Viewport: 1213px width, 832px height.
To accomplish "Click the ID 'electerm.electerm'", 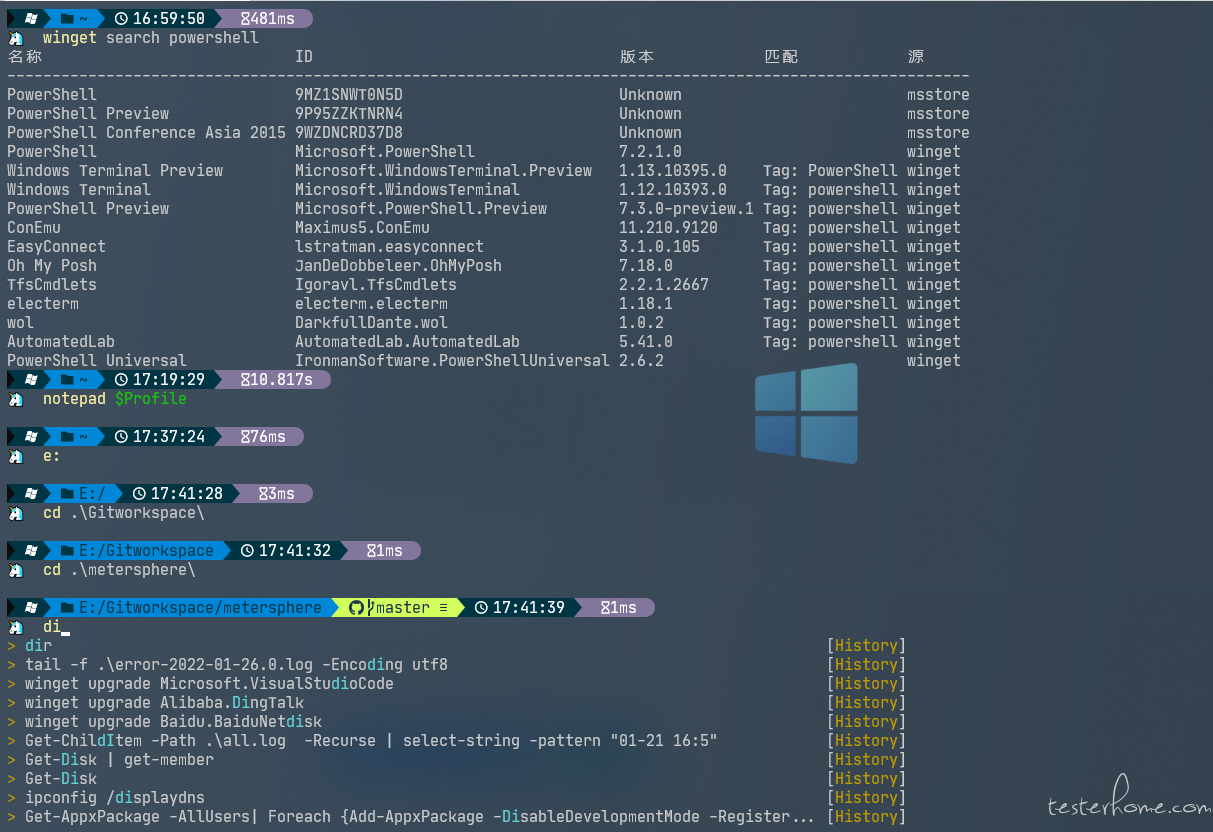I will coord(371,304).
